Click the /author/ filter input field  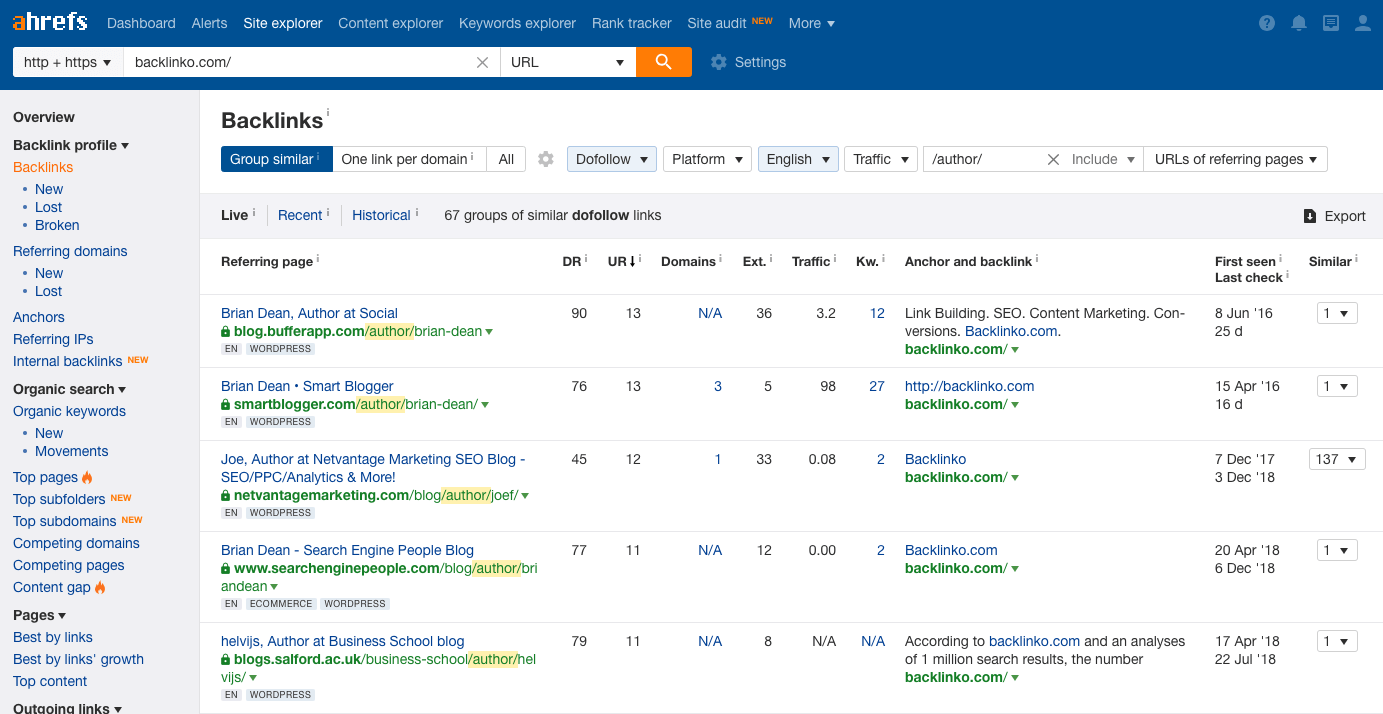[984, 159]
